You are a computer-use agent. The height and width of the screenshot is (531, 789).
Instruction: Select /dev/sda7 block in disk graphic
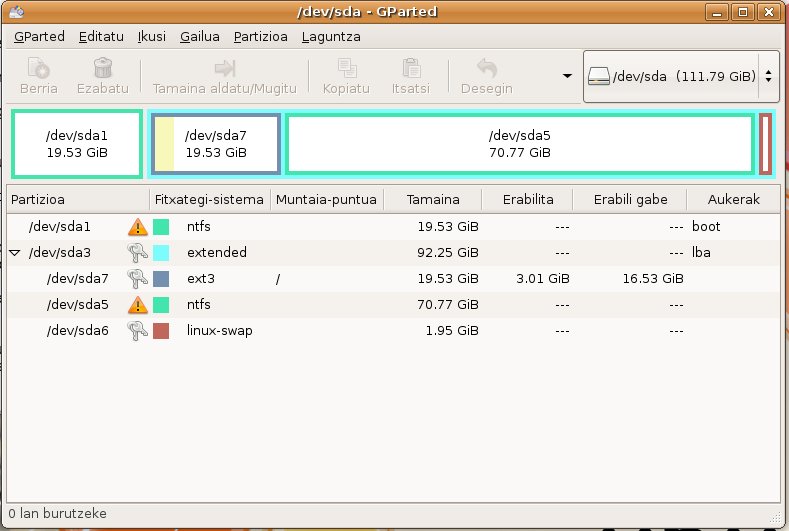[216, 144]
